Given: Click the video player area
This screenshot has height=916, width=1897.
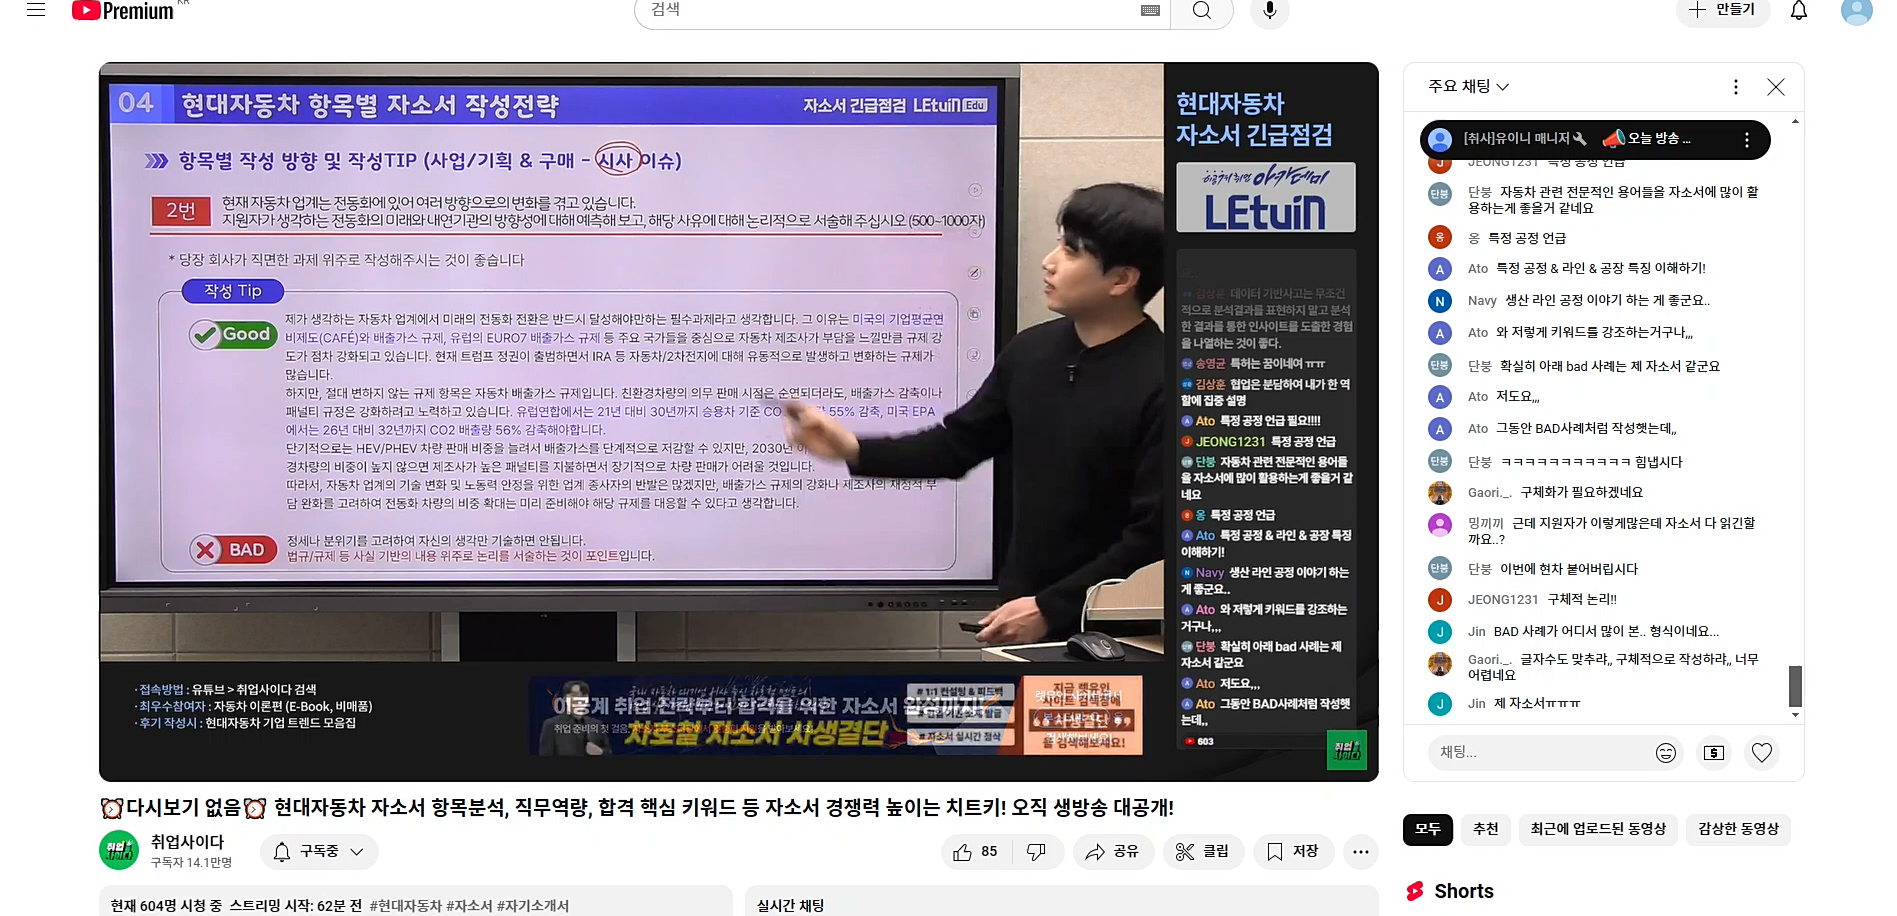Looking at the screenshot, I should (738, 421).
